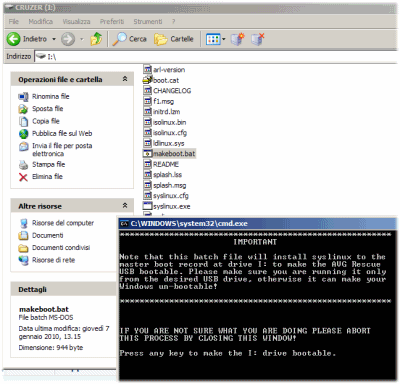Click Copia file link
Viewport: 400px width, 384px height.
[46, 121]
